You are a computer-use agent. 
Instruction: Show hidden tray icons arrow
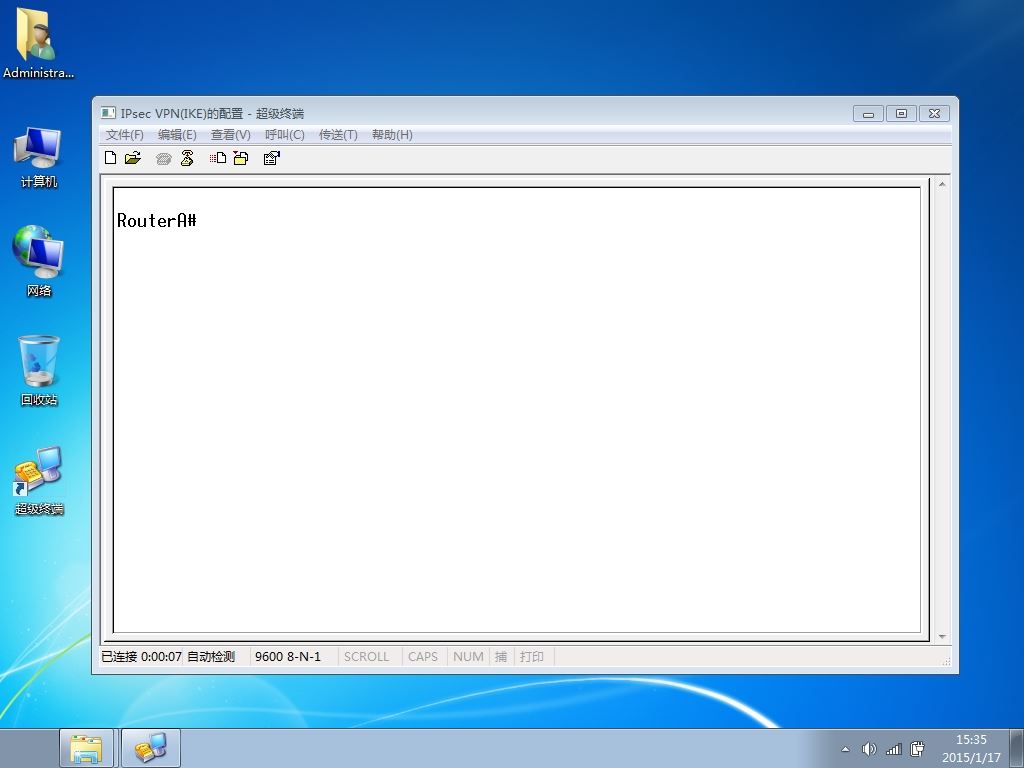tap(846, 749)
